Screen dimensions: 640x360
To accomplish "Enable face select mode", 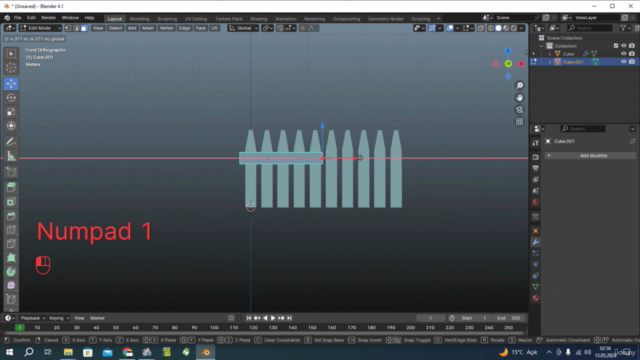I will 84,28.
